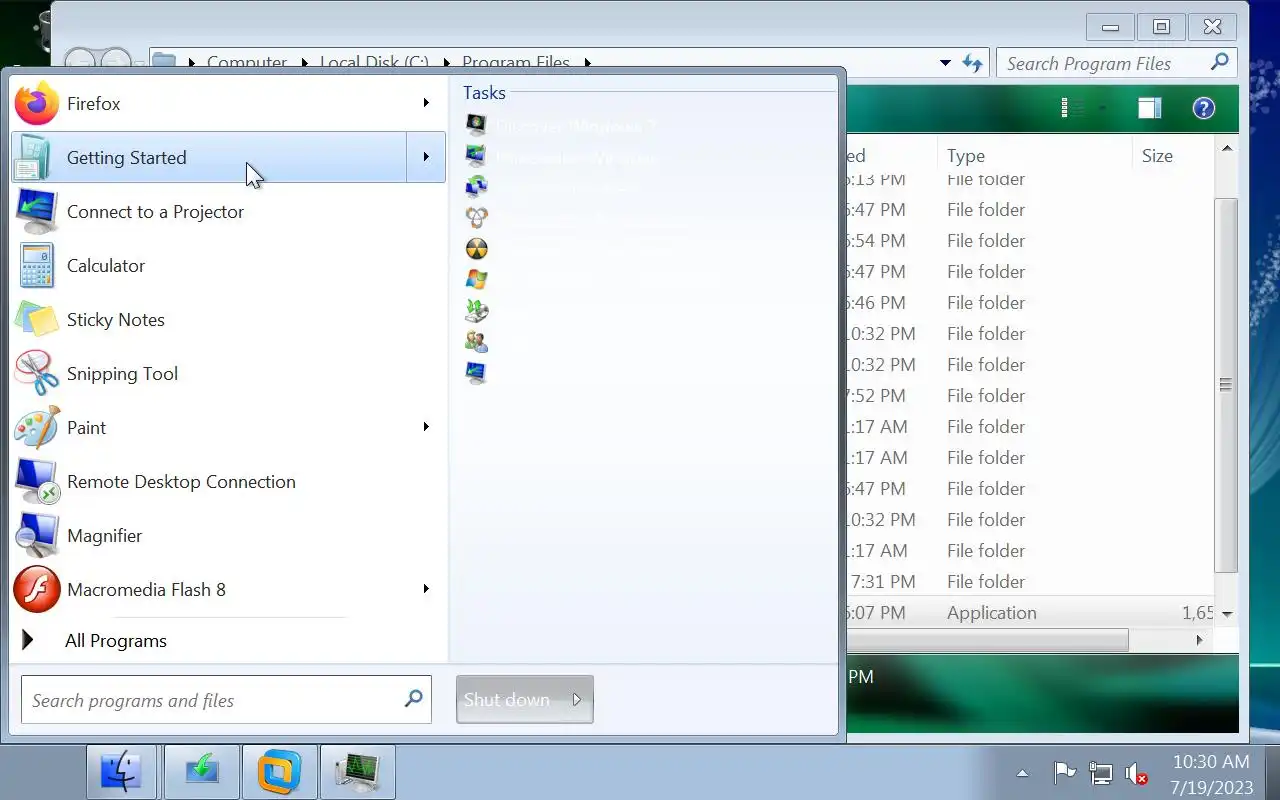Launch the Snipping Tool
The image size is (1280, 800).
pos(228,374)
